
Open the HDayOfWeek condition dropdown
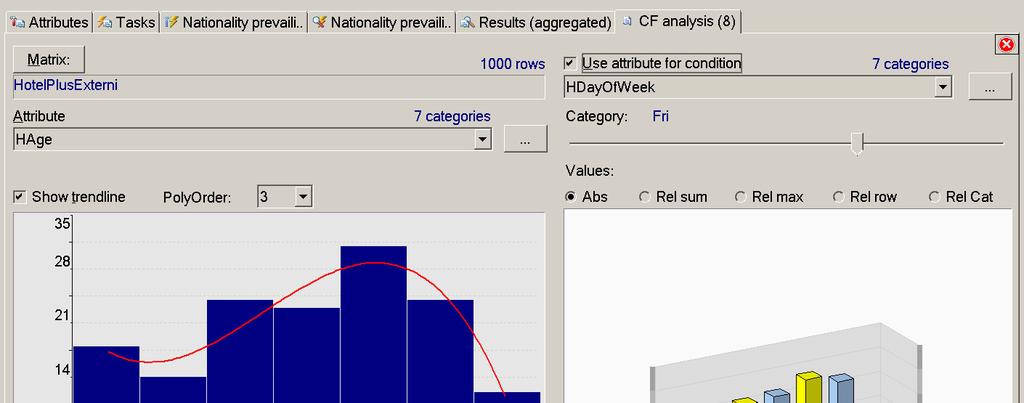pyautogui.click(x=942, y=87)
